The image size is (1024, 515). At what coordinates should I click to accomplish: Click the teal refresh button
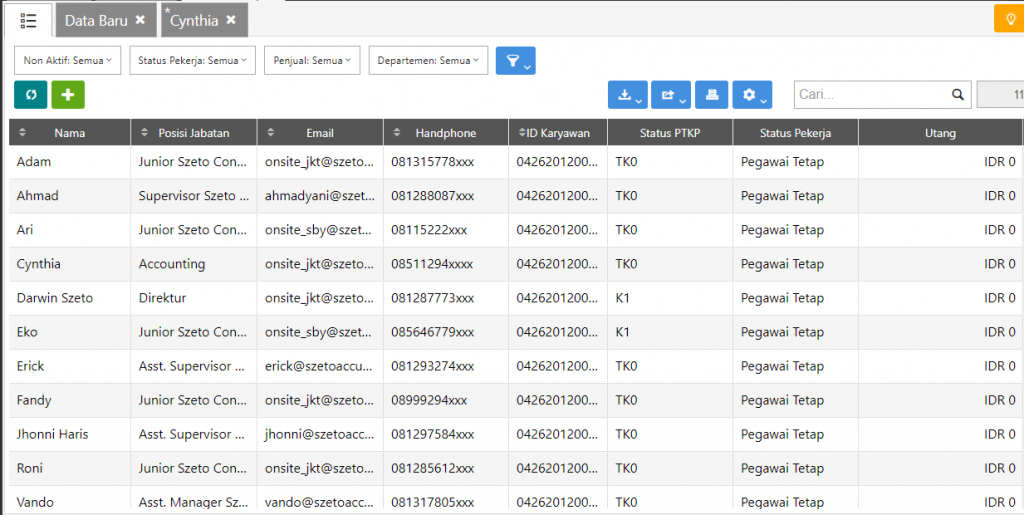31,94
